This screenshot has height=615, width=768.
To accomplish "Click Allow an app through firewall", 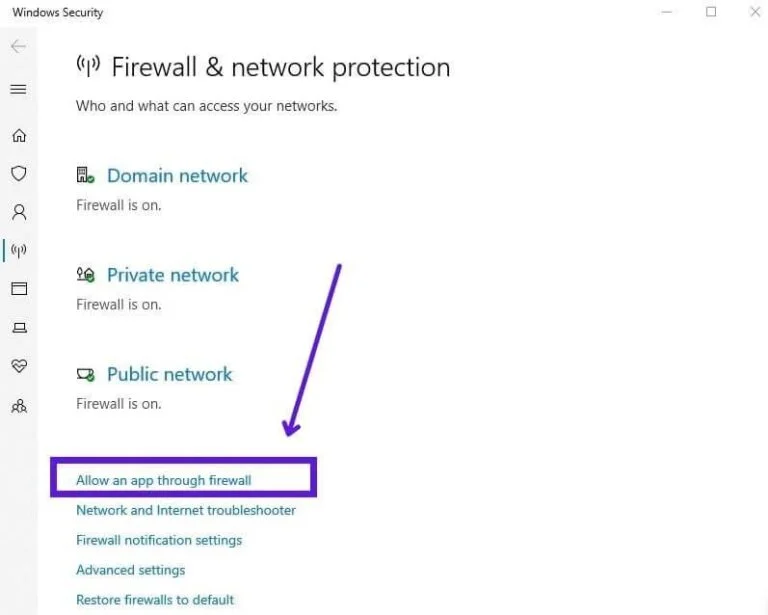I will tap(164, 480).
